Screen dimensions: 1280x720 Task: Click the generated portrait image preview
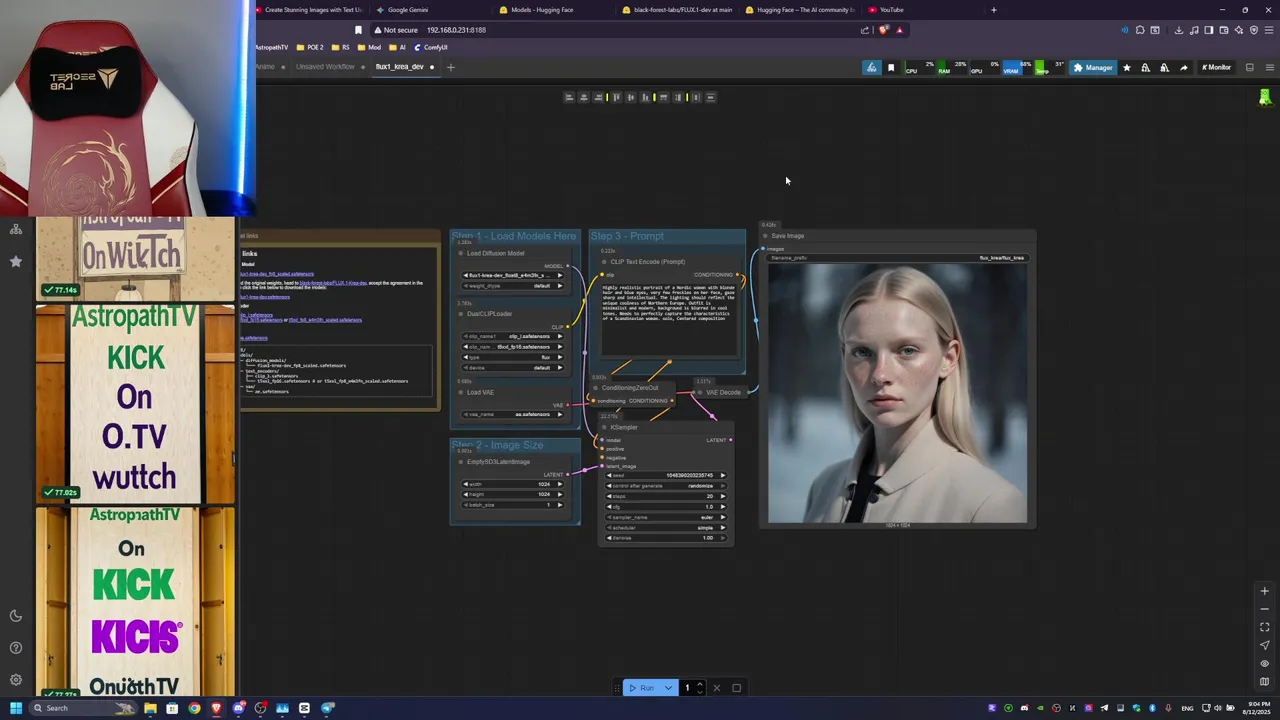[x=897, y=393]
